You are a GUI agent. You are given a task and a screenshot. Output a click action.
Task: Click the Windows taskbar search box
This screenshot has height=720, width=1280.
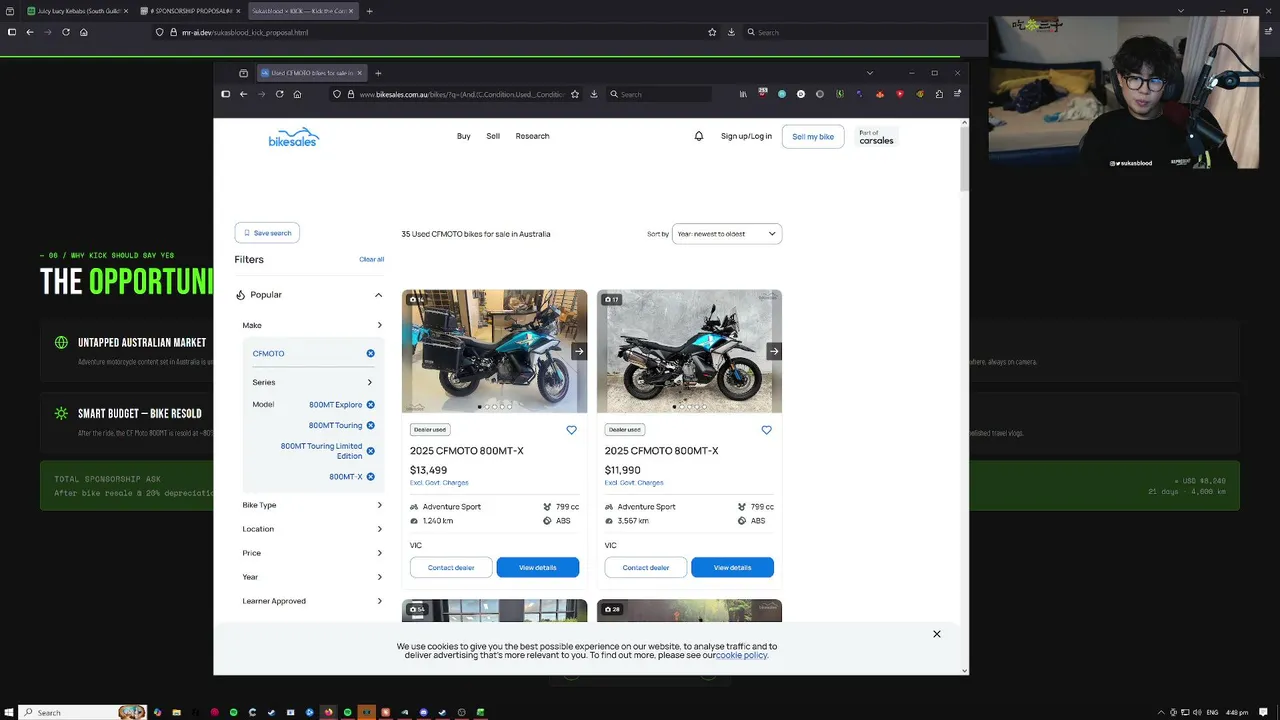pos(82,712)
